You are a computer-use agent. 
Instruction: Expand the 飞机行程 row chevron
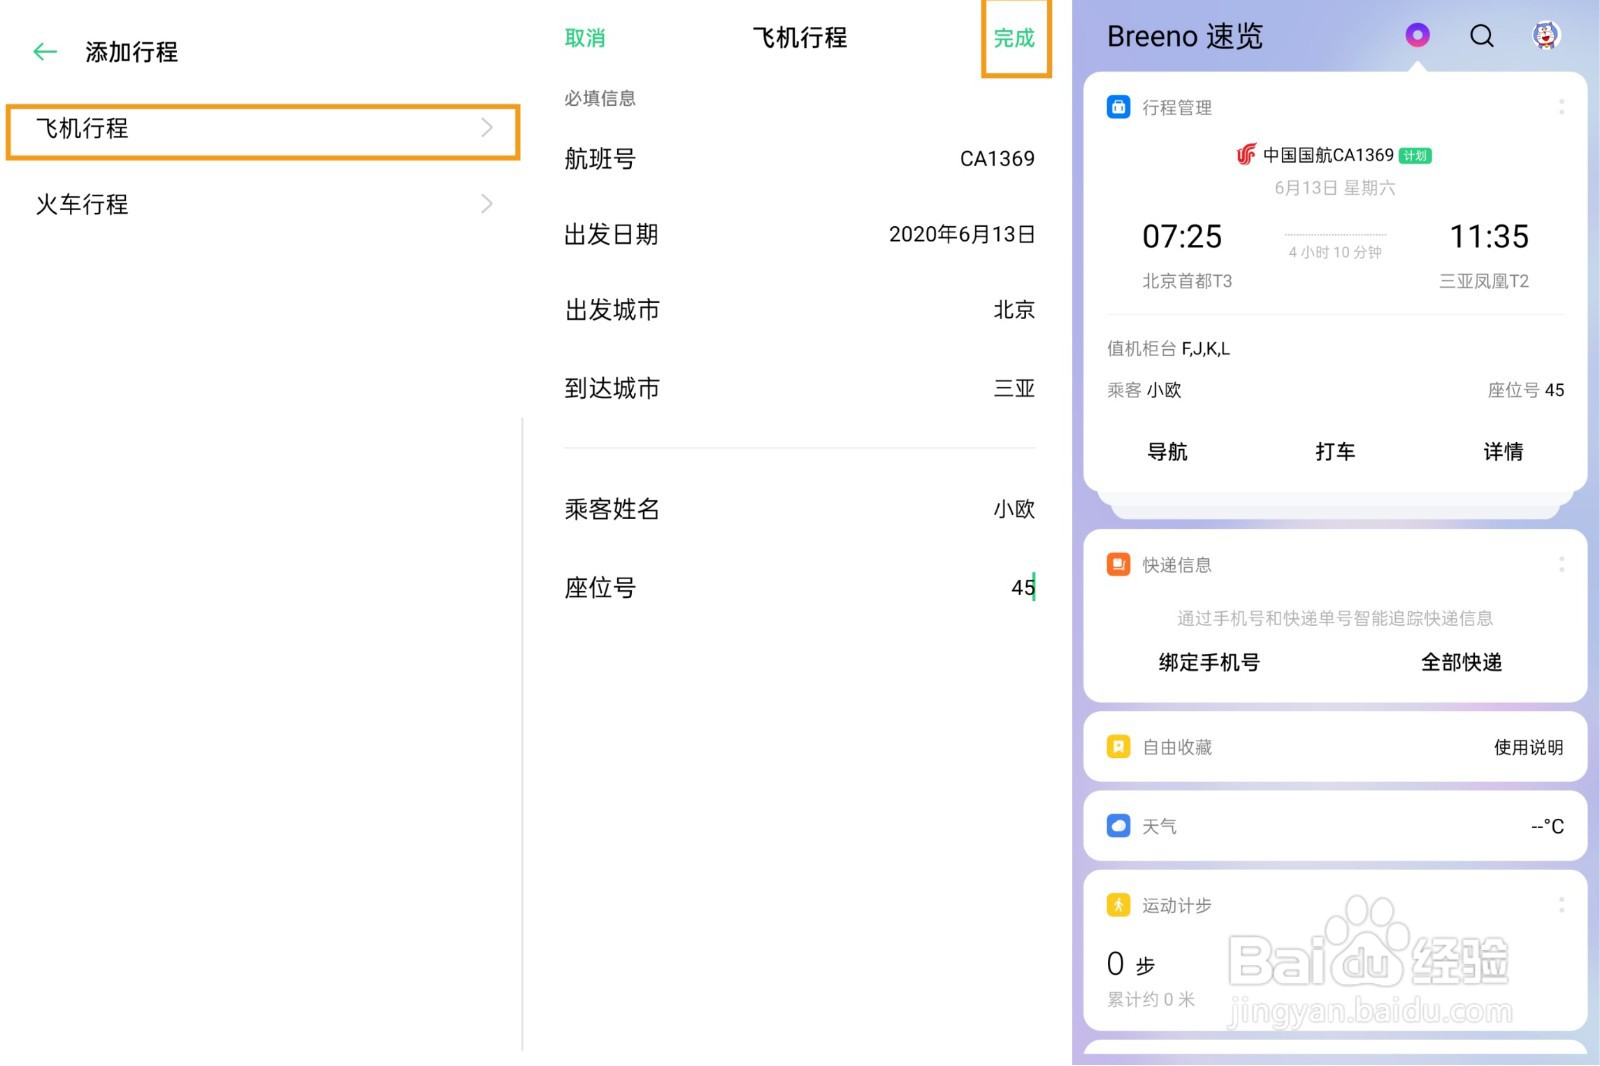pos(487,128)
